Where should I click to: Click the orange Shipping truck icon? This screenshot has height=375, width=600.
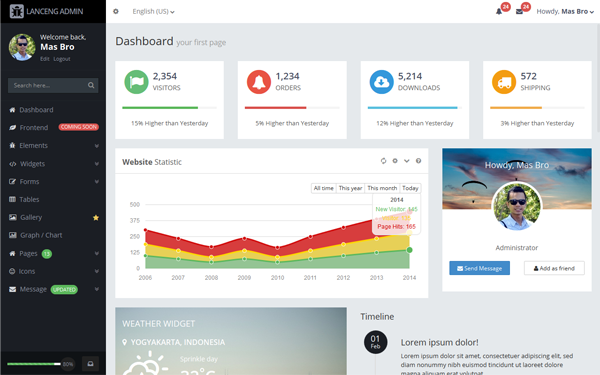pyautogui.click(x=504, y=82)
